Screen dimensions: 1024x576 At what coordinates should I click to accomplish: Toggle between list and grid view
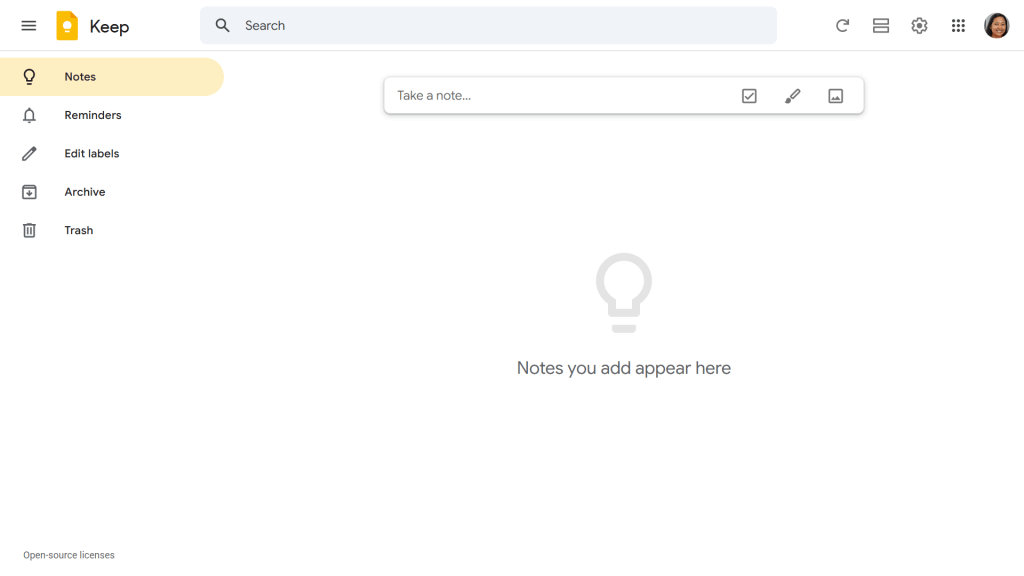click(881, 25)
